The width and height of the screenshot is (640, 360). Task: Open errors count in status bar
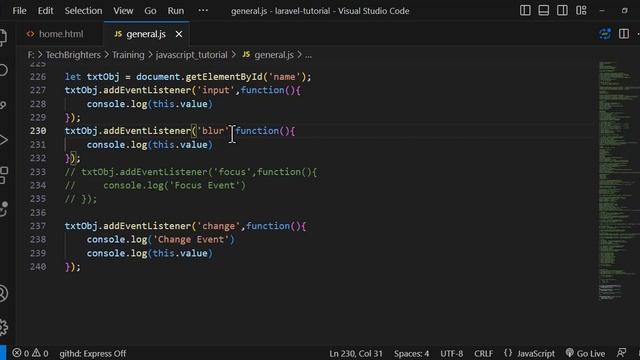pos(21,353)
